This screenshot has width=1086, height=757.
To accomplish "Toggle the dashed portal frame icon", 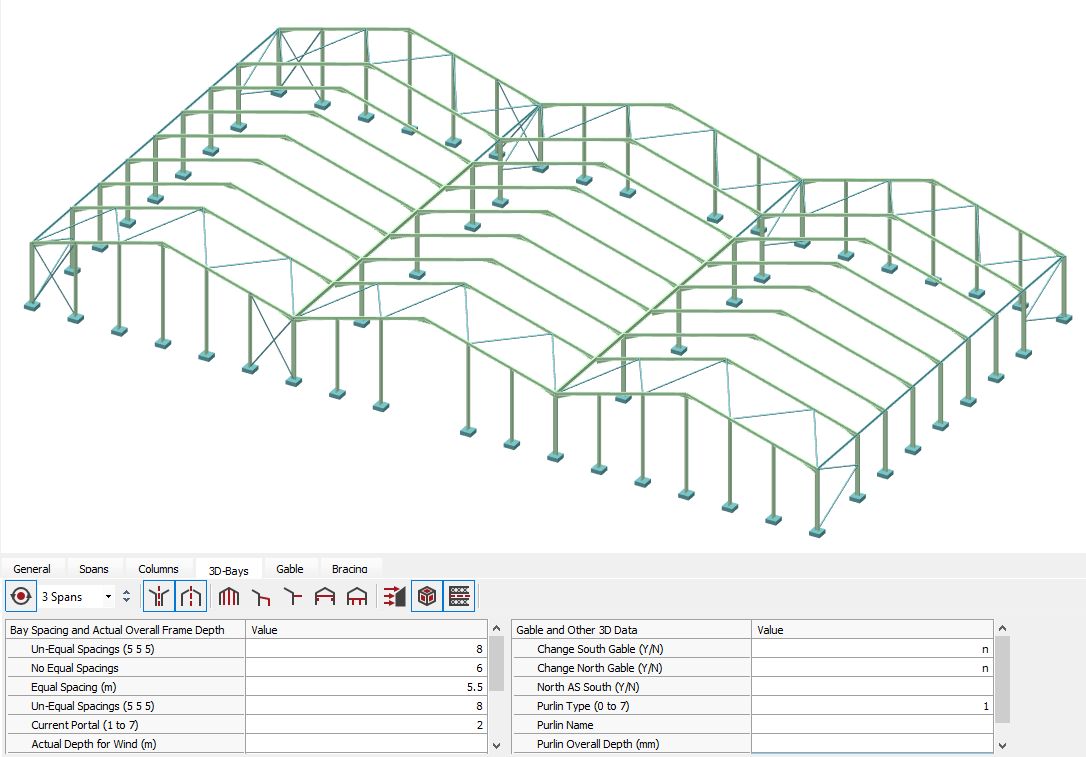I will 191,597.
